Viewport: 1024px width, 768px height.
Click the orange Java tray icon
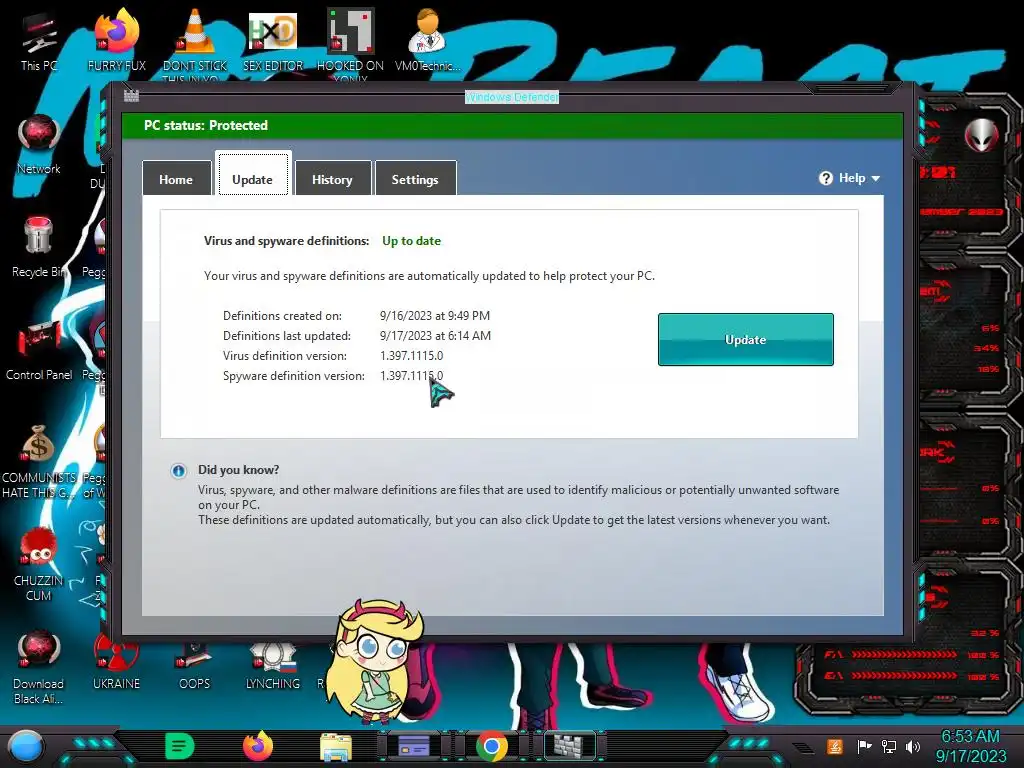pyautogui.click(x=835, y=746)
